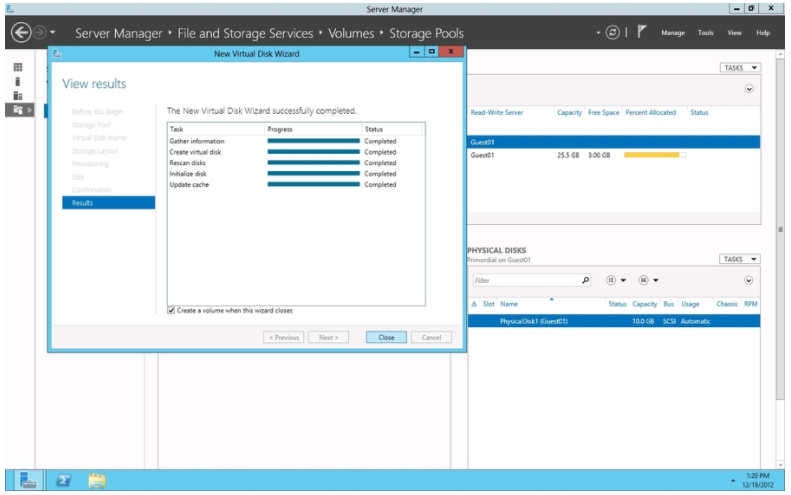791x495 pixels.
Task: Click the Storage Pools breadcrumb
Action: (426, 33)
